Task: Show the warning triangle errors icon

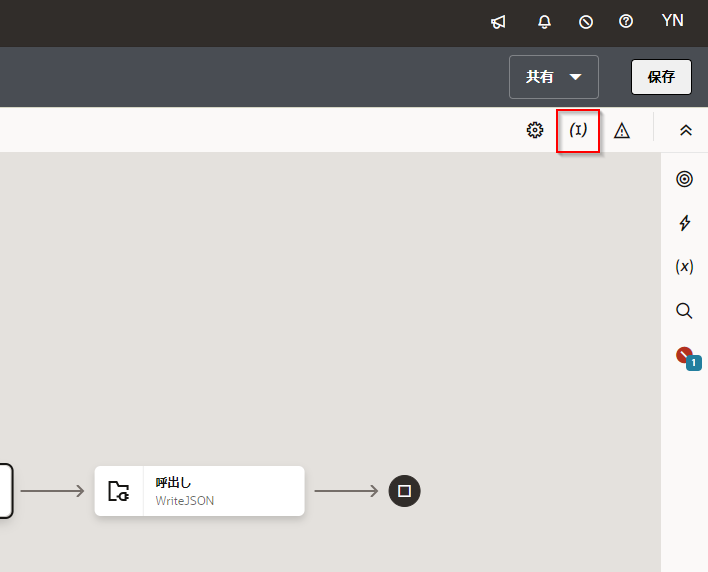Action: (x=622, y=130)
